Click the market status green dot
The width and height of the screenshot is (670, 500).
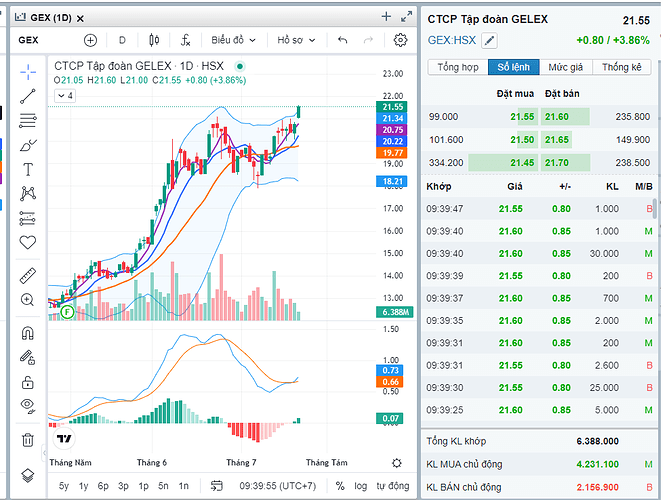pos(240,66)
